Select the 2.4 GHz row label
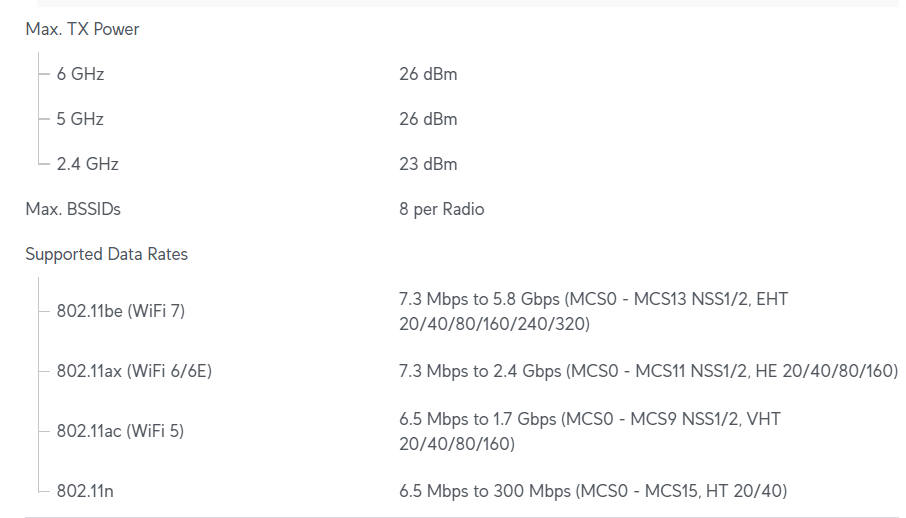The image size is (906, 518). [87, 164]
